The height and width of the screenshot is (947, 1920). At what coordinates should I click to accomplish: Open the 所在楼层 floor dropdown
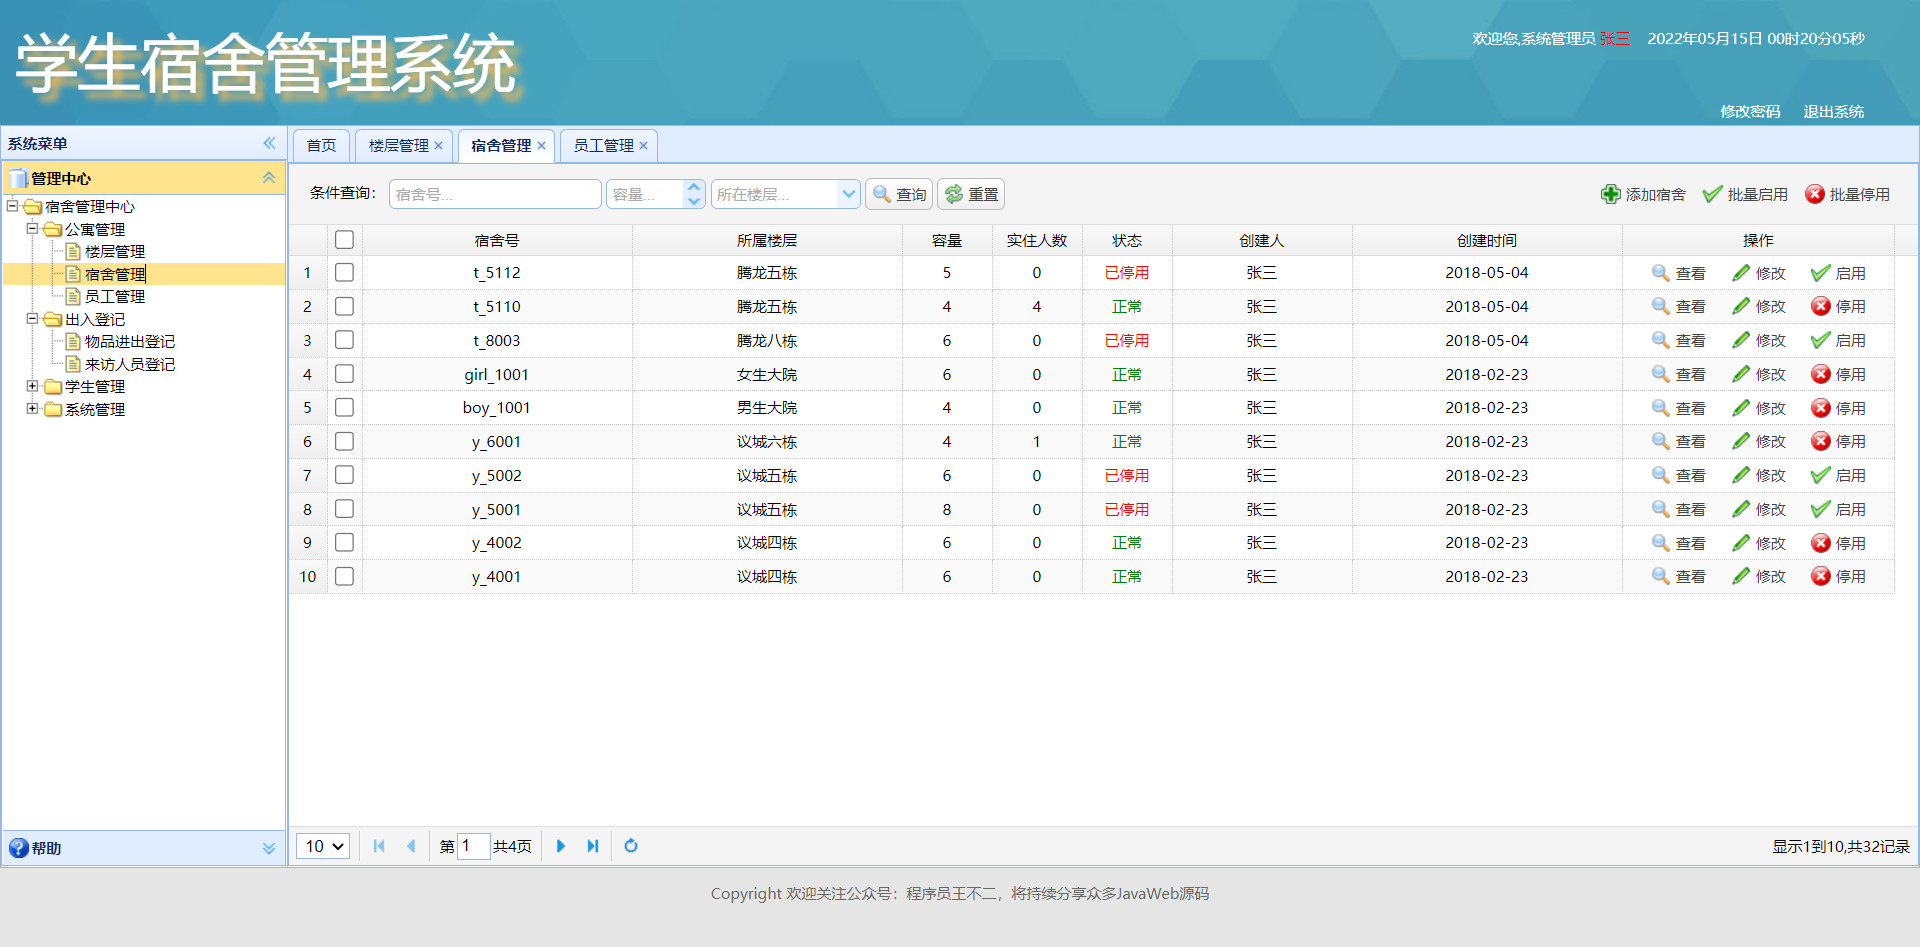[x=849, y=194]
